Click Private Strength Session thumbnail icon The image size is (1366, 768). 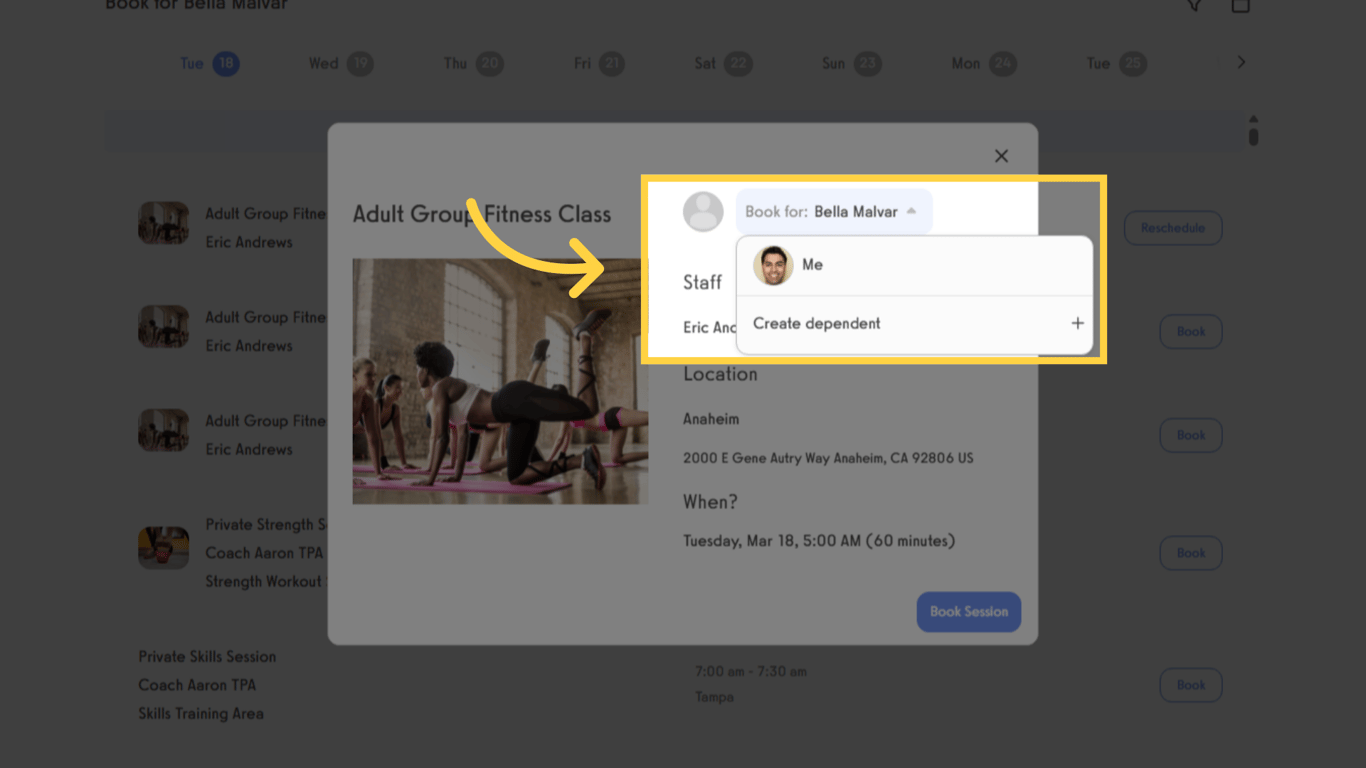163,548
